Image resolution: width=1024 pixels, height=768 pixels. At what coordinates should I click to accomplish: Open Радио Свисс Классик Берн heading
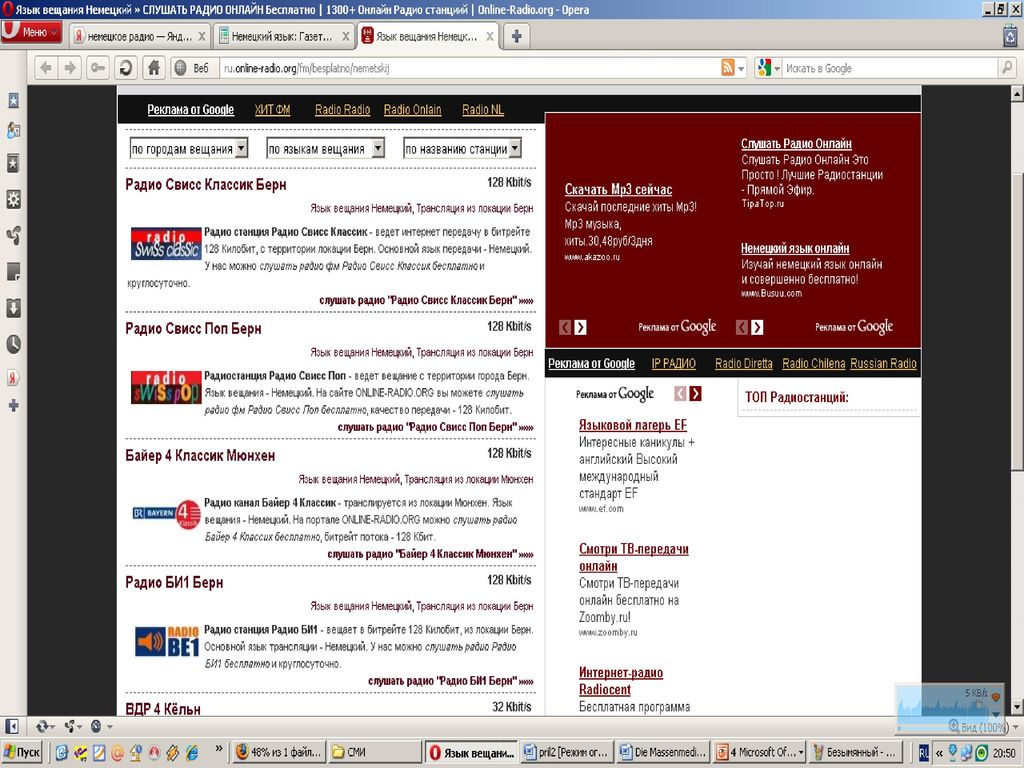(206, 185)
